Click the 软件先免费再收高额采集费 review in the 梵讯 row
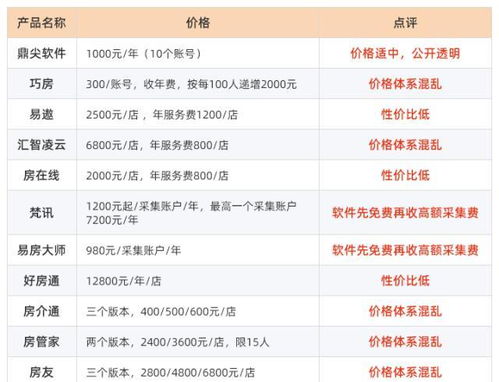 [x=405, y=213]
